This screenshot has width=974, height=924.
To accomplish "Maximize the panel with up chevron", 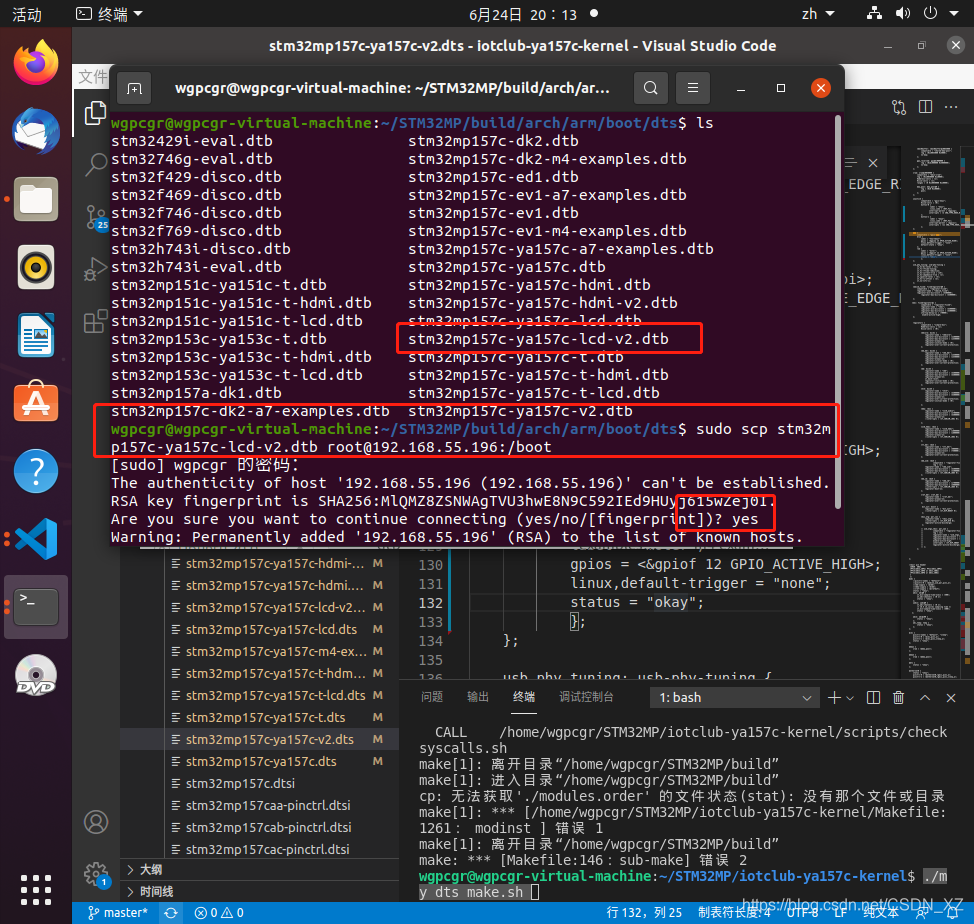I will [x=925, y=697].
